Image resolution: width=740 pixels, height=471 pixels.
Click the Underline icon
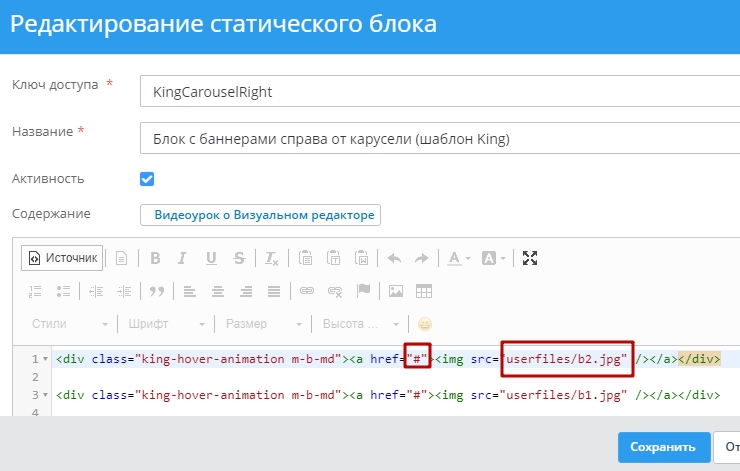point(211,258)
